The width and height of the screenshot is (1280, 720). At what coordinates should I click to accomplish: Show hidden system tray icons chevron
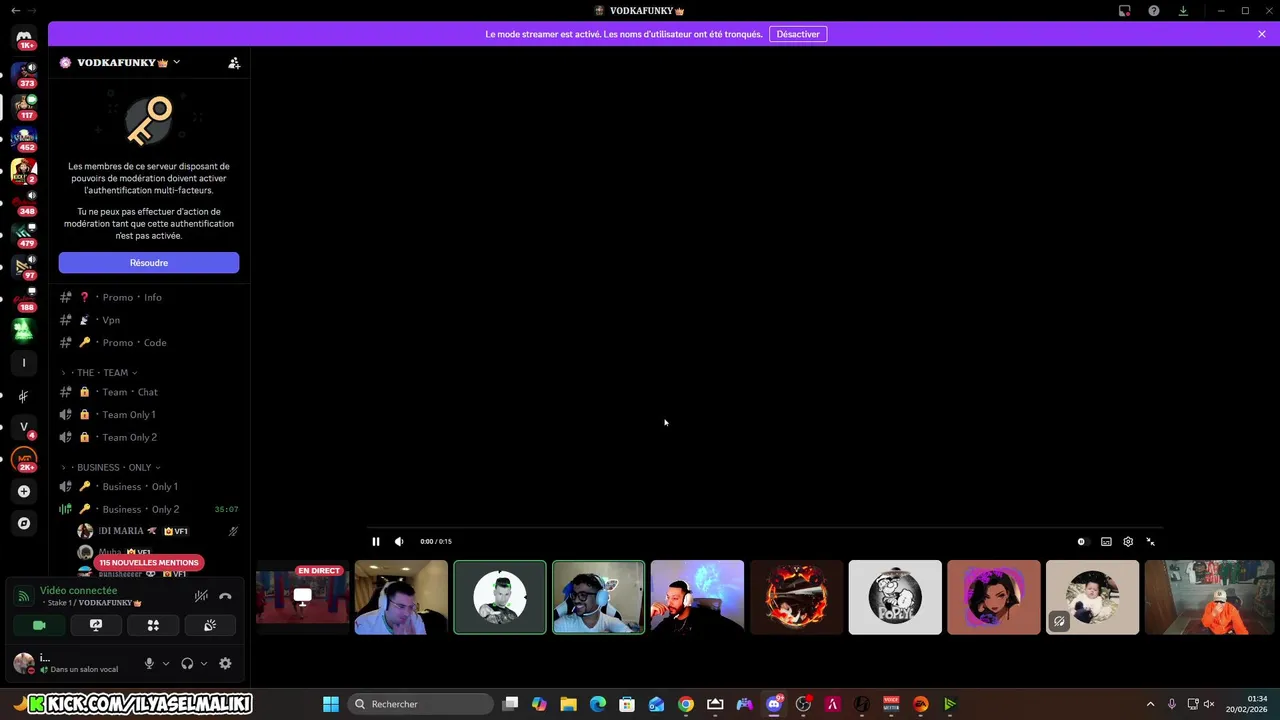coord(1150,704)
